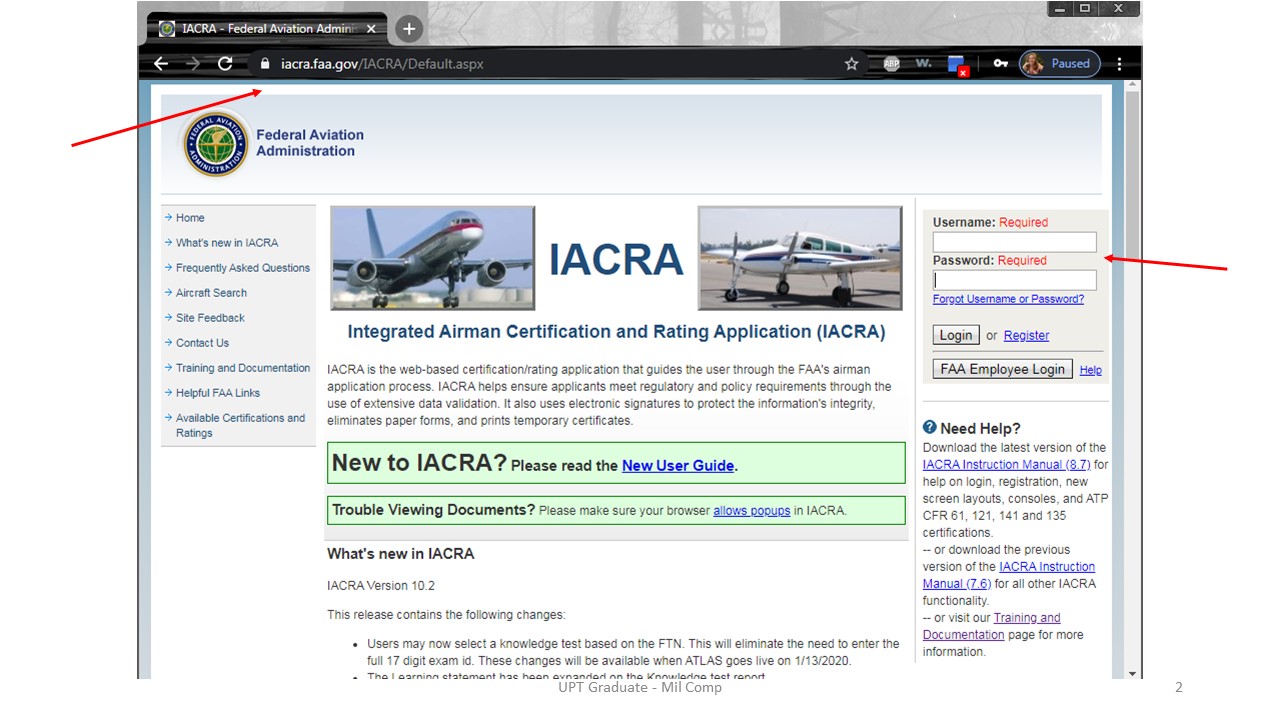Viewport: 1280px width, 720px height.
Task: Click the Federal Aviation Administration header text
Action: click(310, 143)
